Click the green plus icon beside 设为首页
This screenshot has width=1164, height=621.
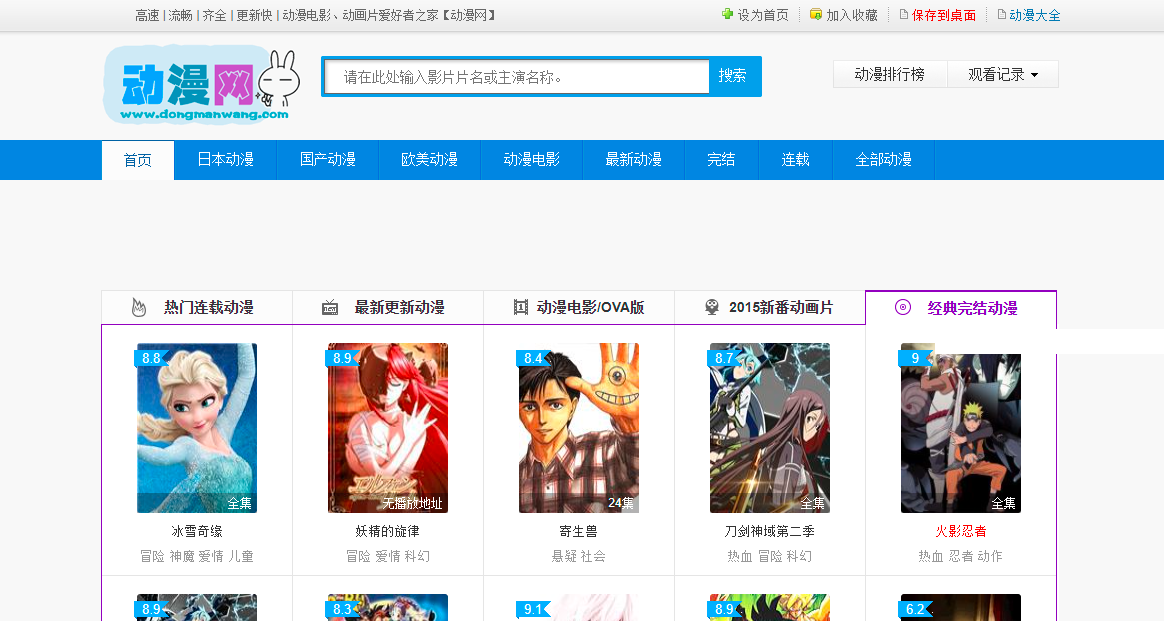click(x=727, y=14)
